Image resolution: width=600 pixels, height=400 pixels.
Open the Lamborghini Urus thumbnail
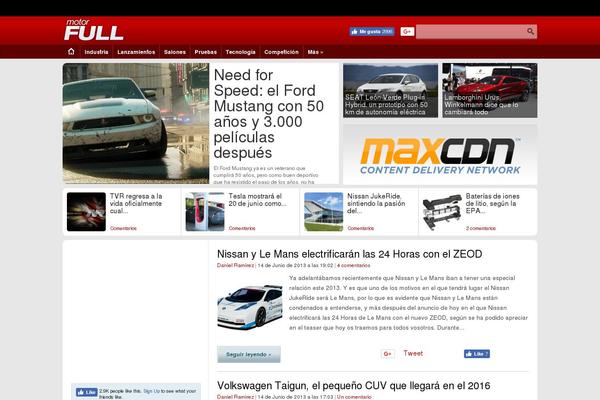click(x=490, y=91)
